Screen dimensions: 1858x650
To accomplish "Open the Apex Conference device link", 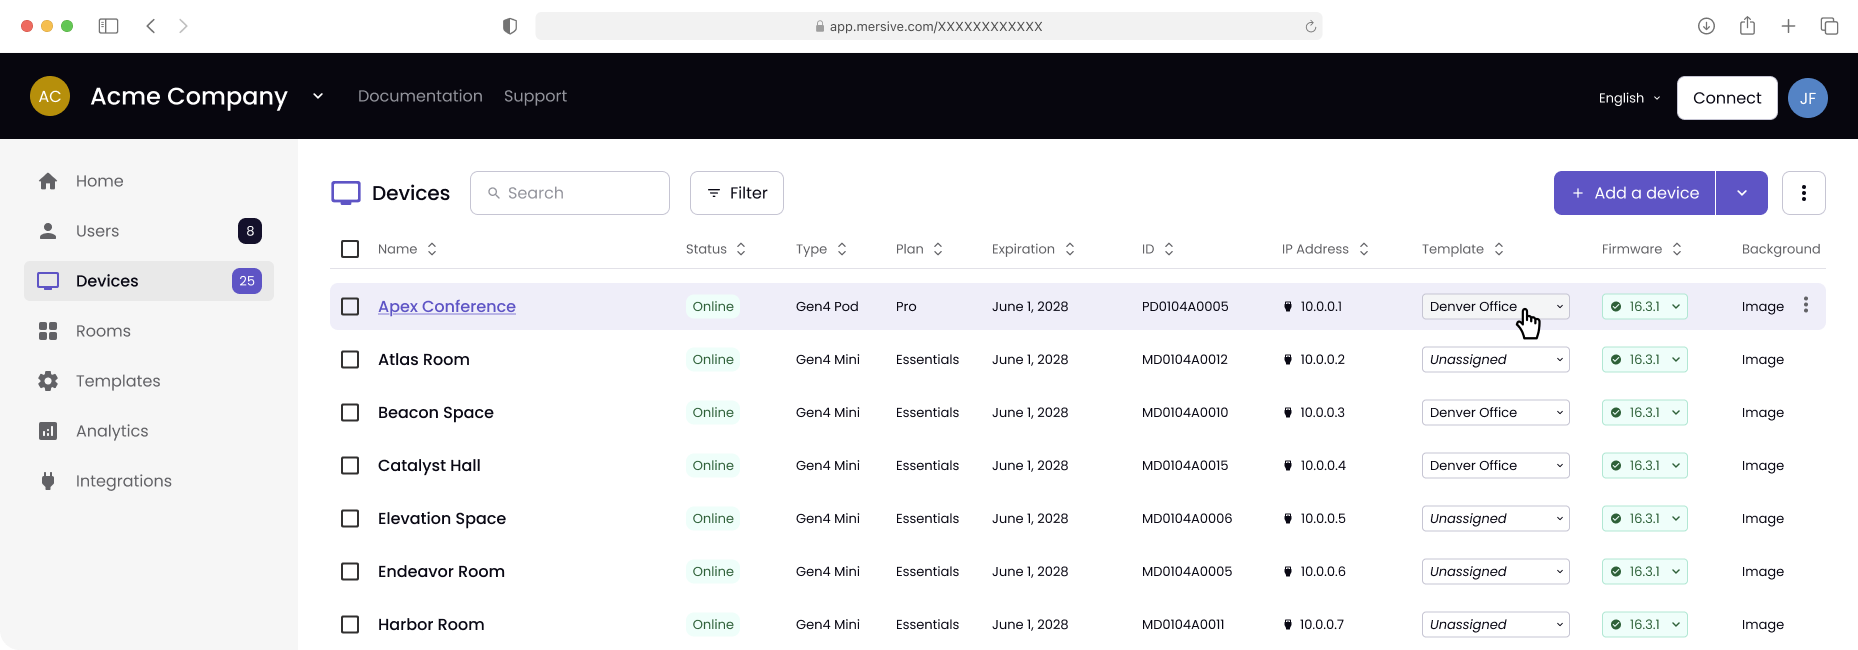I will 447,306.
